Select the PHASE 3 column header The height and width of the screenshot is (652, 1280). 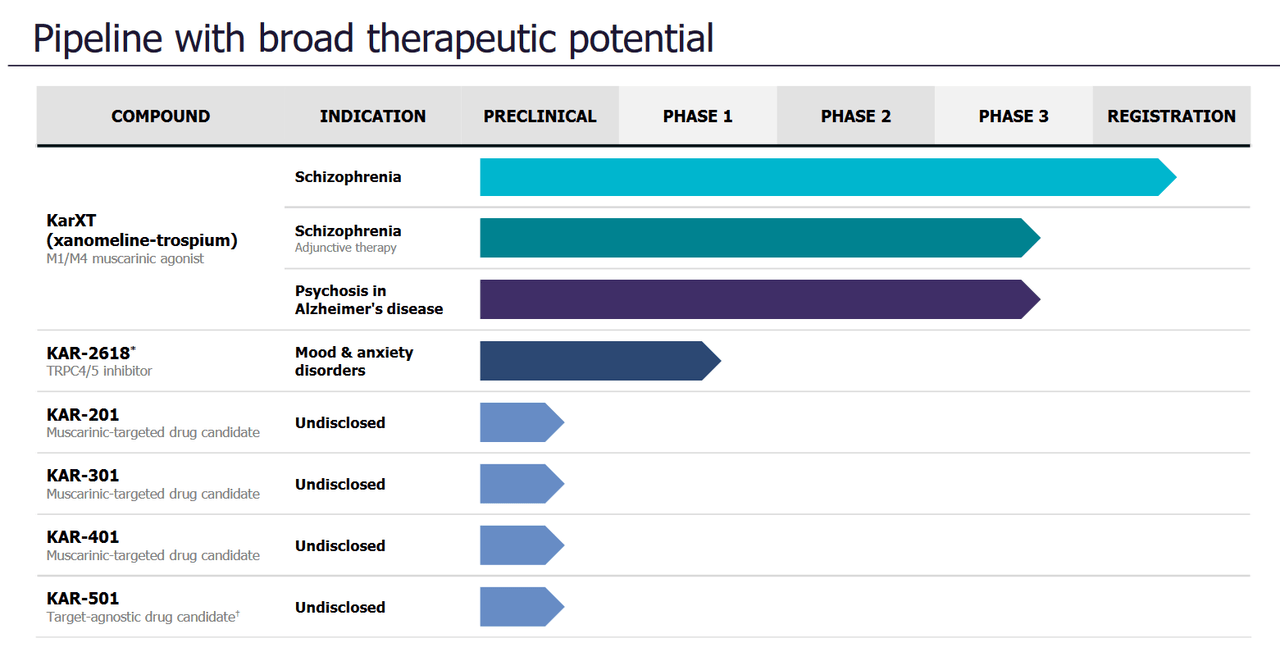point(1013,116)
